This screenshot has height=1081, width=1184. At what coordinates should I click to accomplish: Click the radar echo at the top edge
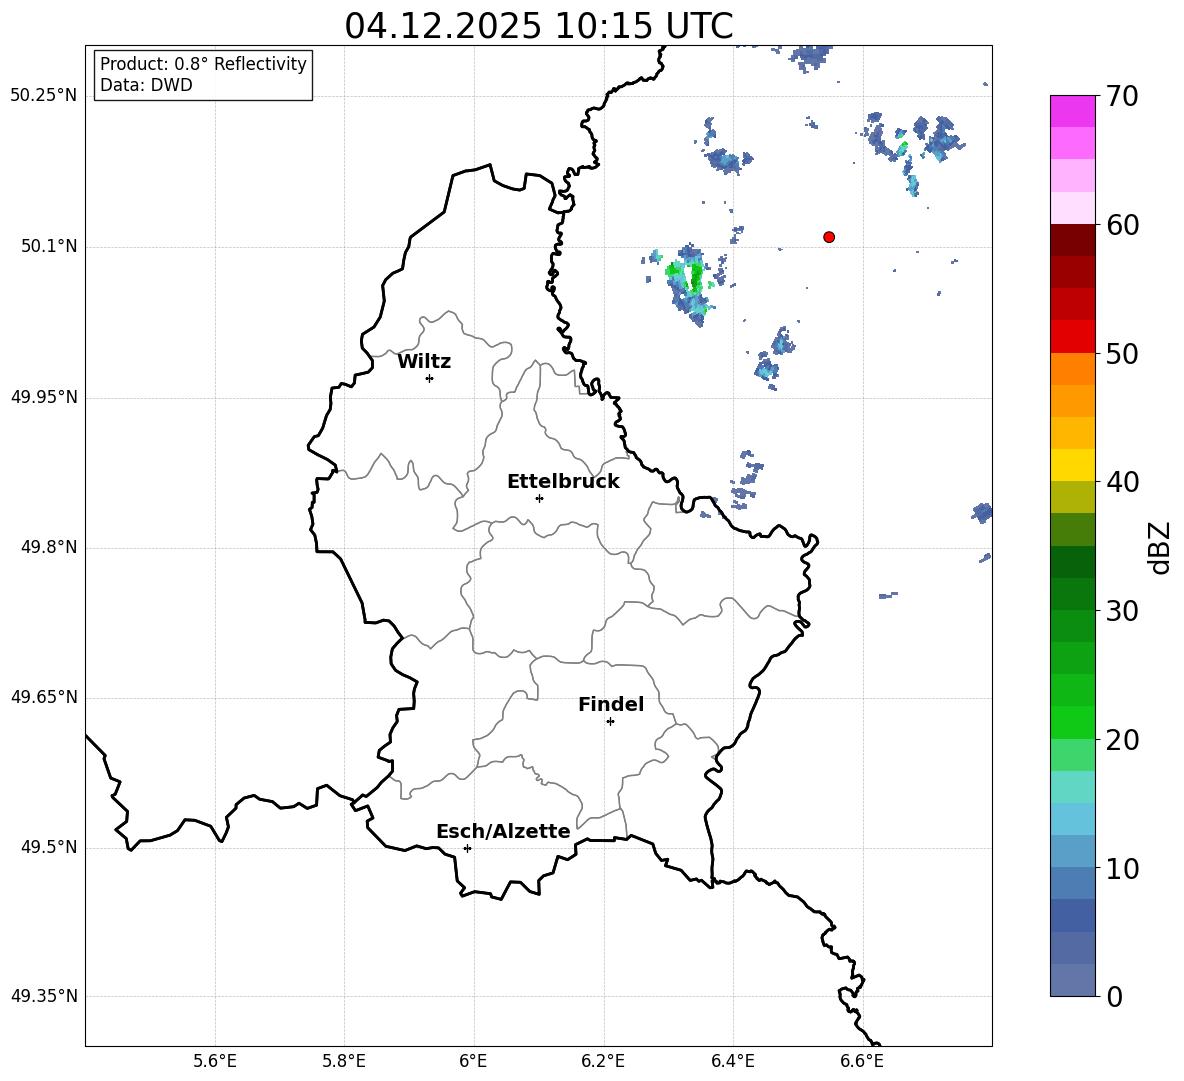pos(809,56)
